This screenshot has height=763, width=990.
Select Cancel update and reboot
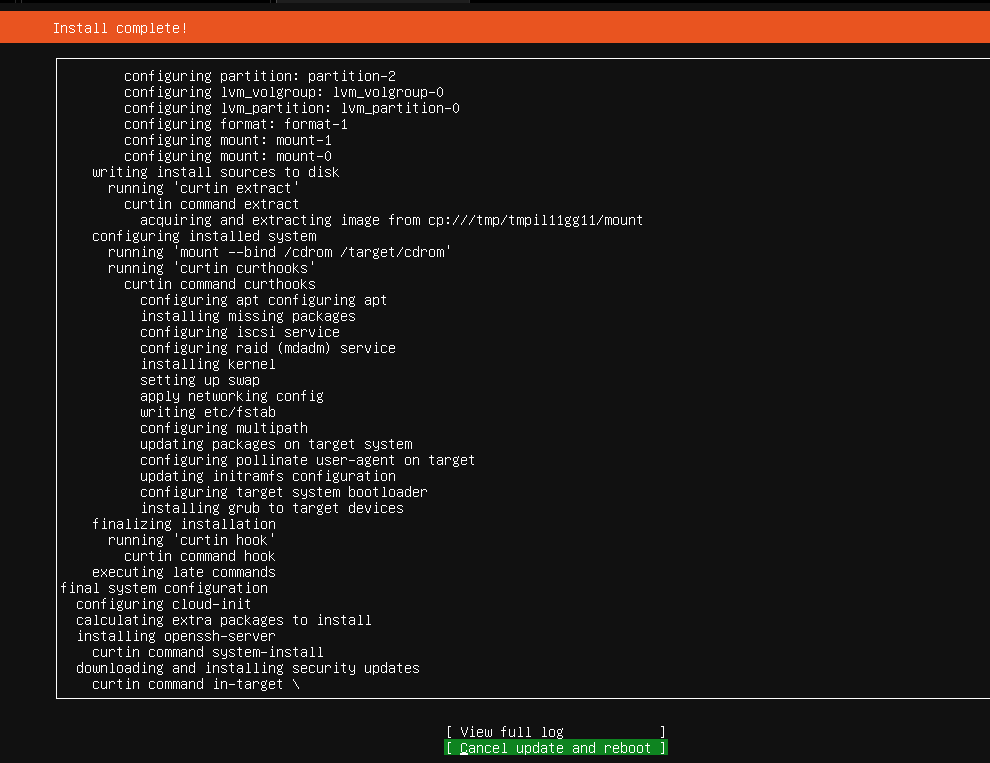pyautogui.click(x=555, y=748)
